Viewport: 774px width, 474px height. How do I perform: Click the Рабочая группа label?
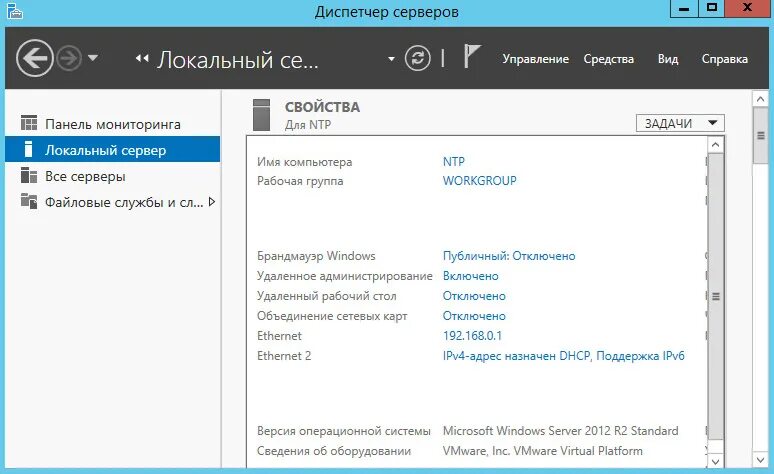[x=300, y=181]
